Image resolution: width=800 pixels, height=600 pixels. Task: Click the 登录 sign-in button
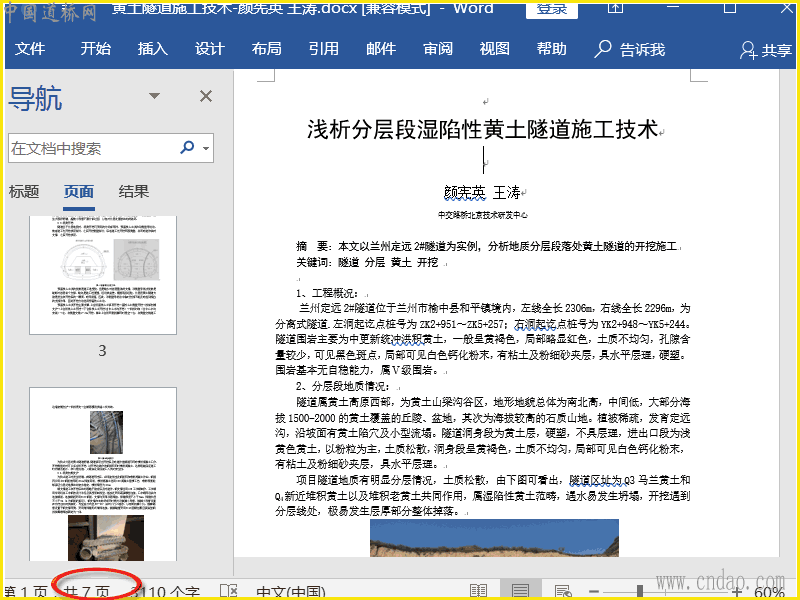pyautogui.click(x=552, y=10)
